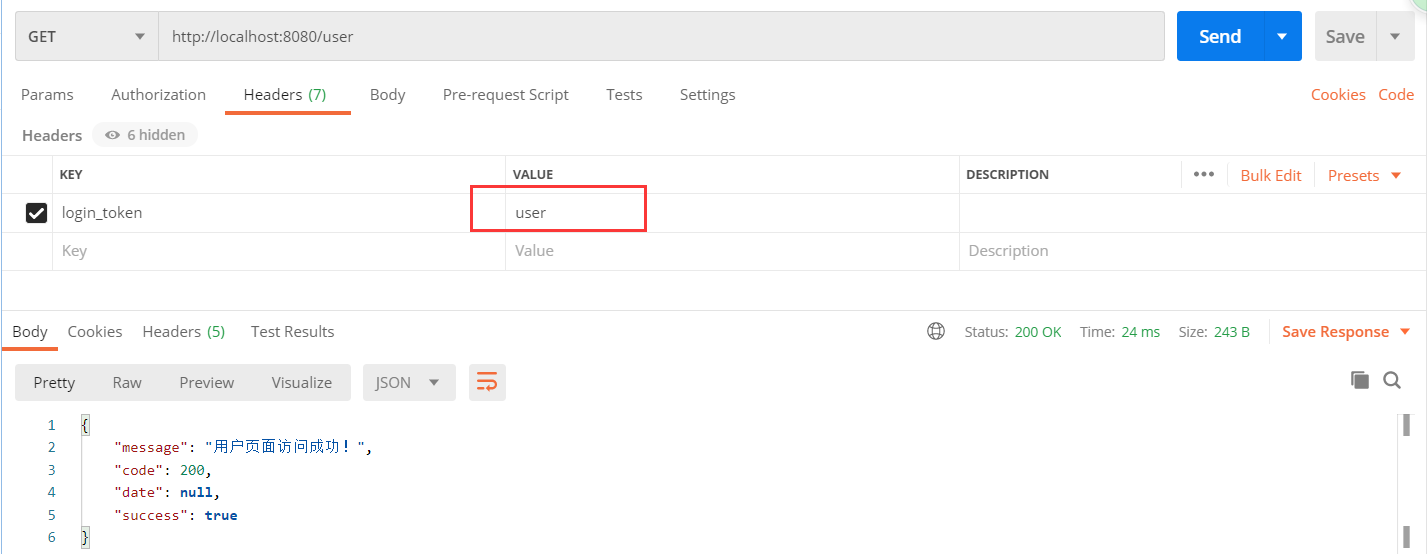
Task: Expand the Send button dropdown arrow
Action: 1282,36
